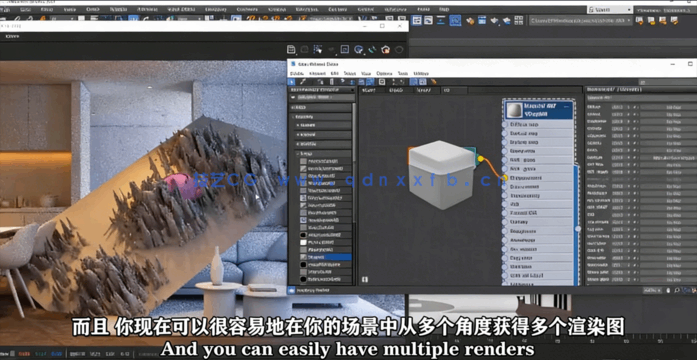
Task: Open Render Setup teapot icon in 3ds Max toolbar
Action: 470,20
